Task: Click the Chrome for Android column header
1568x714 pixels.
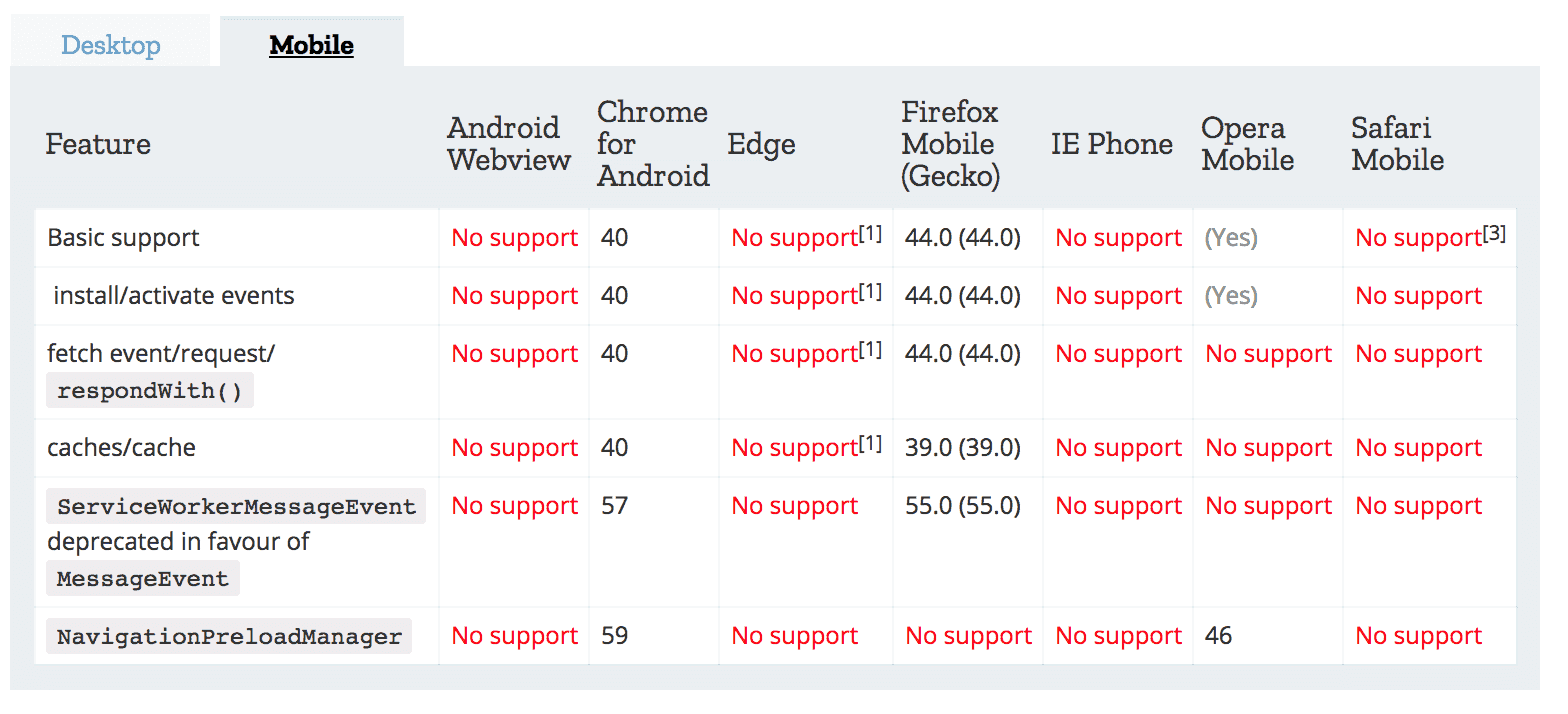Action: 653,144
